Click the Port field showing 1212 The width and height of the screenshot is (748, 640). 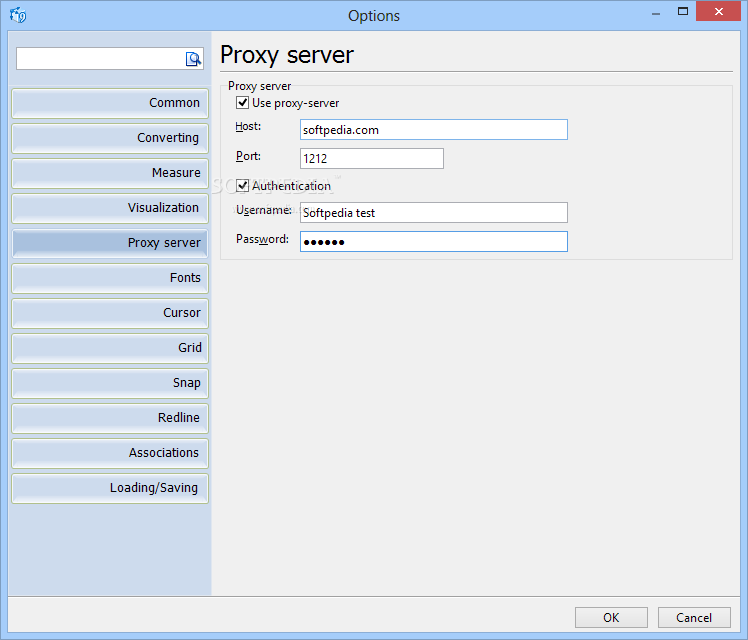(x=372, y=158)
